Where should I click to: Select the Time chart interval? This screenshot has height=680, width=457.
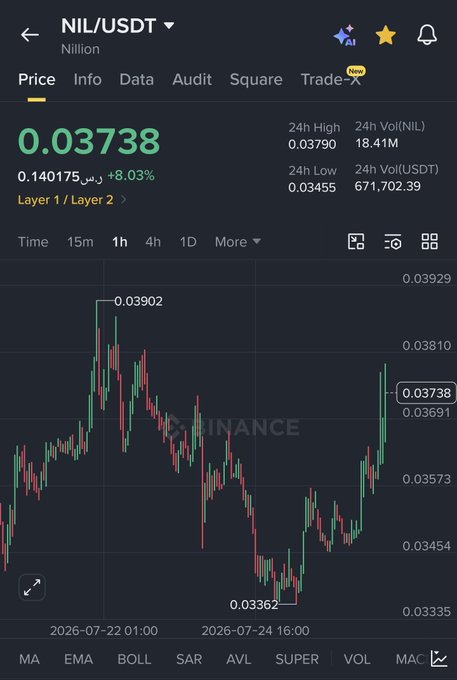point(33,242)
